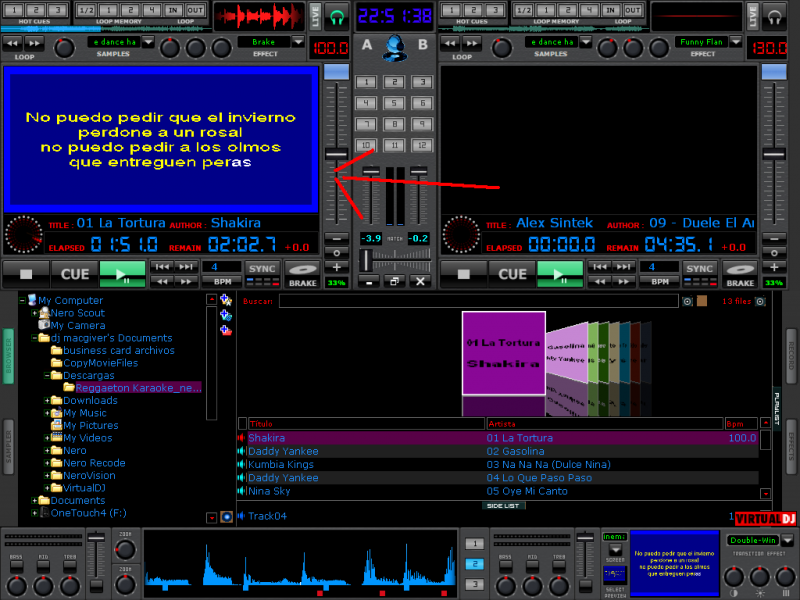Toggle deck A headphone monitor
Image resolution: width=800 pixels, height=600 pixels.
337,18
